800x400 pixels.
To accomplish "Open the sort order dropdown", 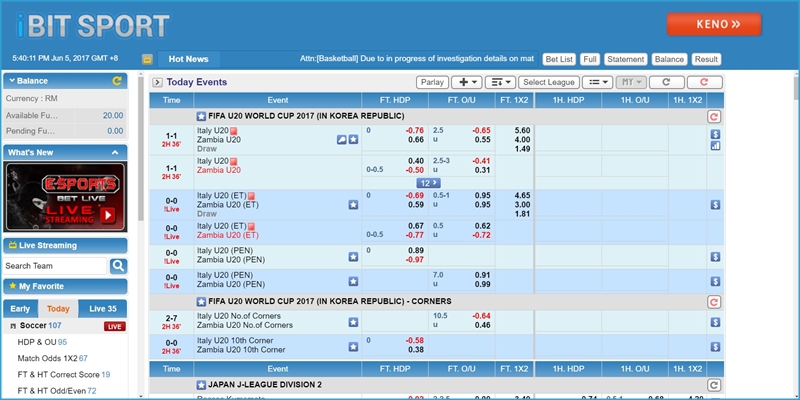I will coord(499,82).
